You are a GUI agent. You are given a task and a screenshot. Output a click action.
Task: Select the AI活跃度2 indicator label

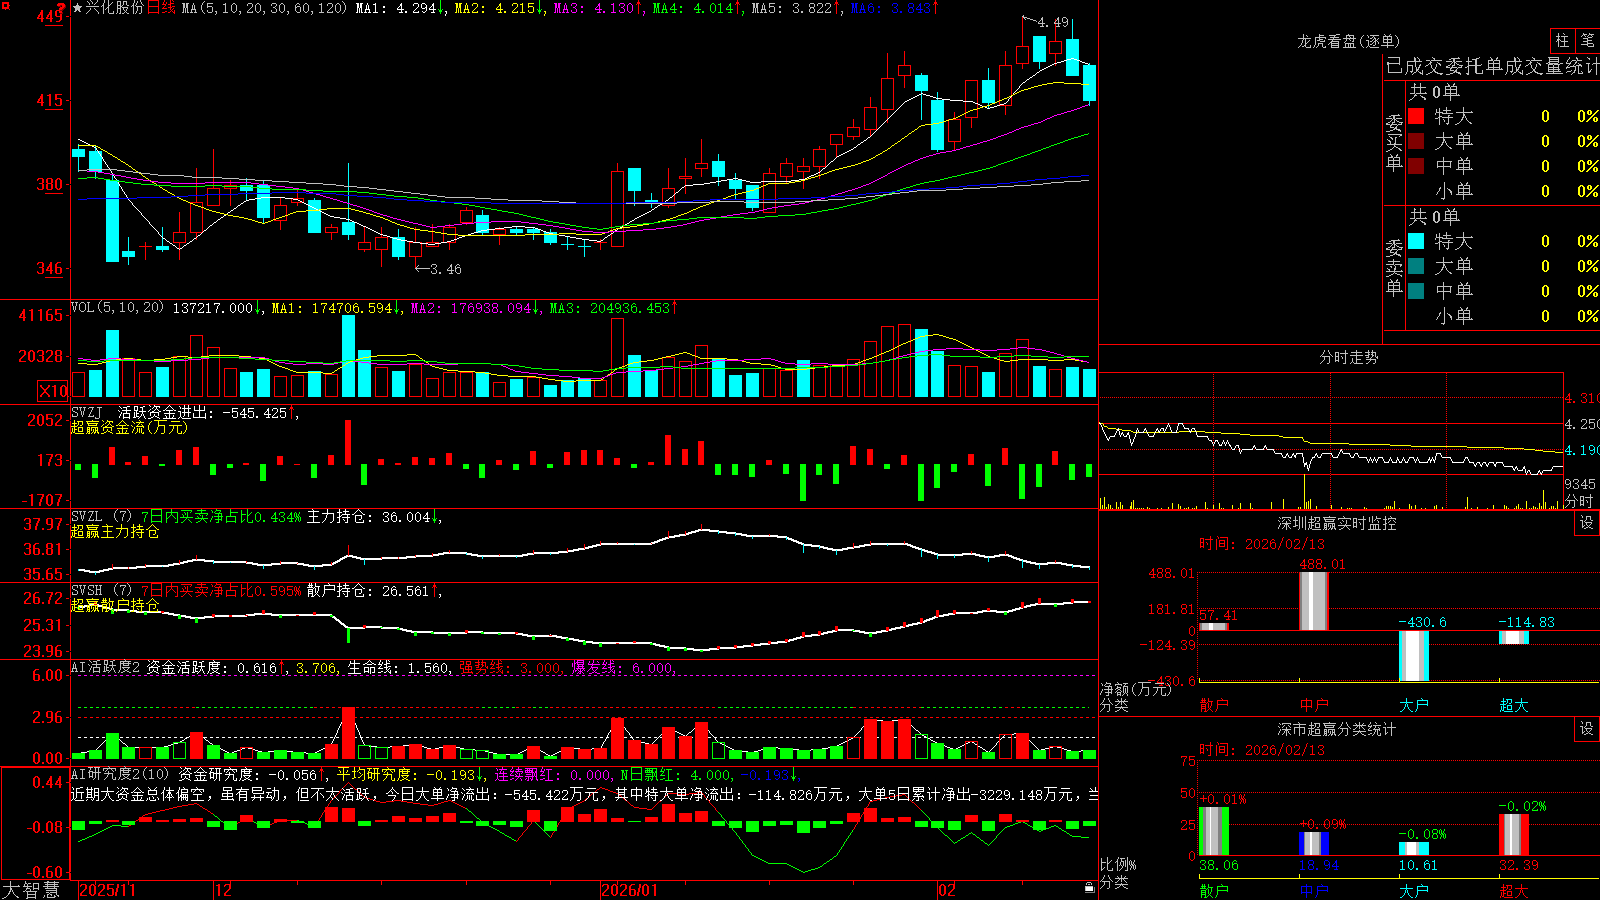[x=105, y=667]
